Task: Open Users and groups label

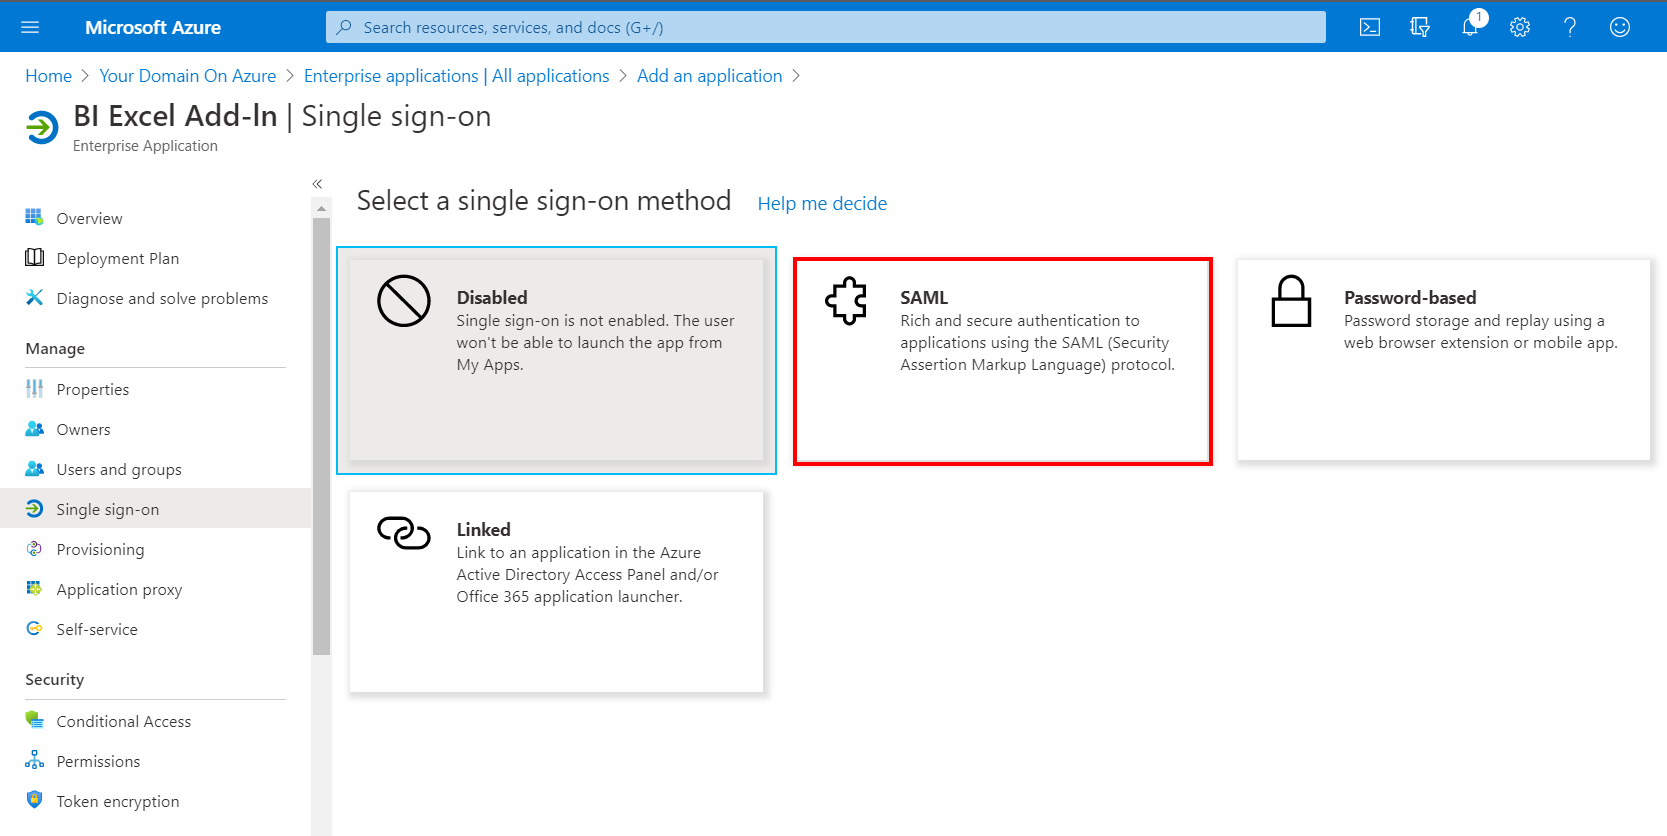Action: pos(119,469)
